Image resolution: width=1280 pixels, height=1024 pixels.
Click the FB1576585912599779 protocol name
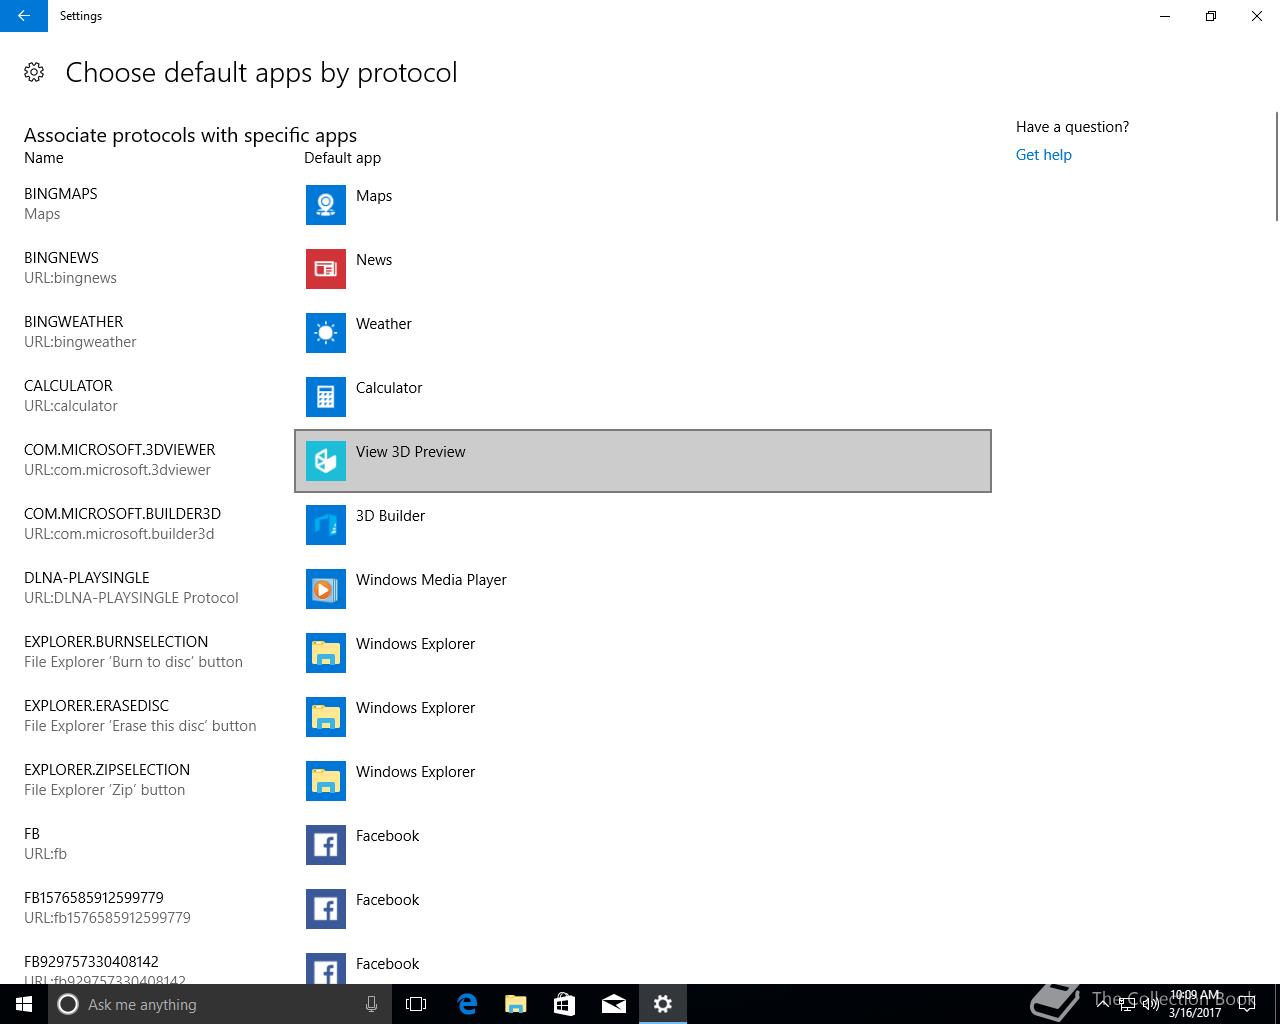tap(94, 898)
